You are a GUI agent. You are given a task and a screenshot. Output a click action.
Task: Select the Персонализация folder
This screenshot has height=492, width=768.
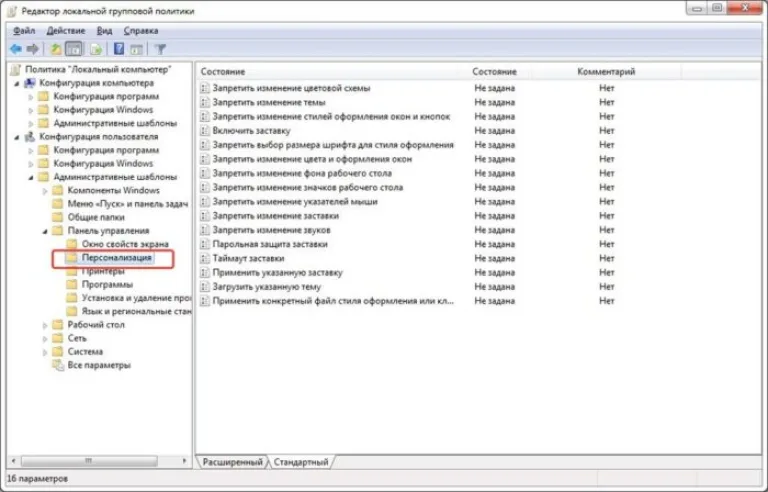(117, 258)
